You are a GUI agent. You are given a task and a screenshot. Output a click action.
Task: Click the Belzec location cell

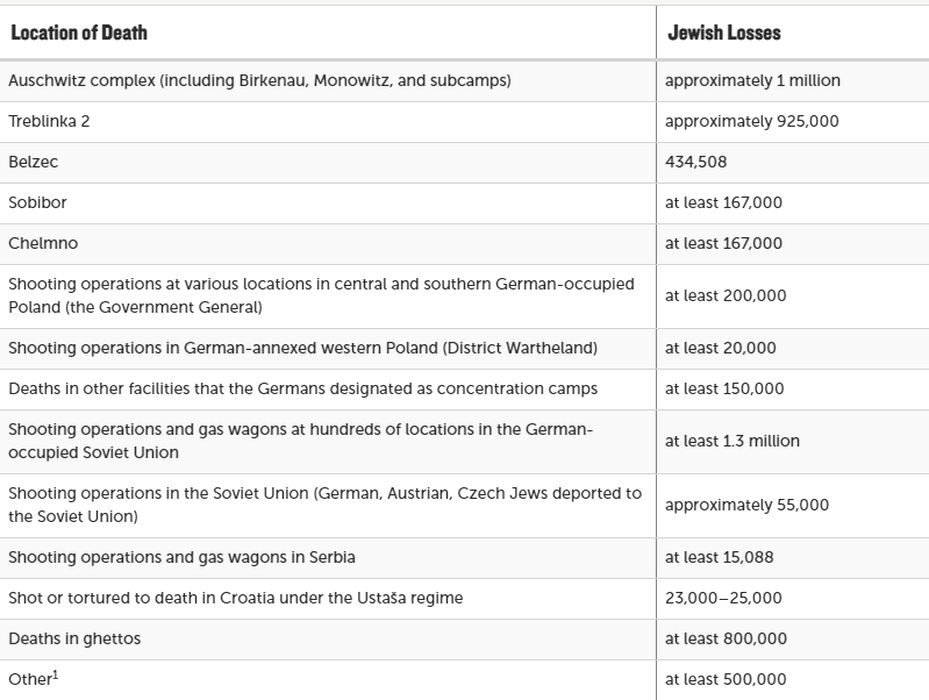[34, 162]
